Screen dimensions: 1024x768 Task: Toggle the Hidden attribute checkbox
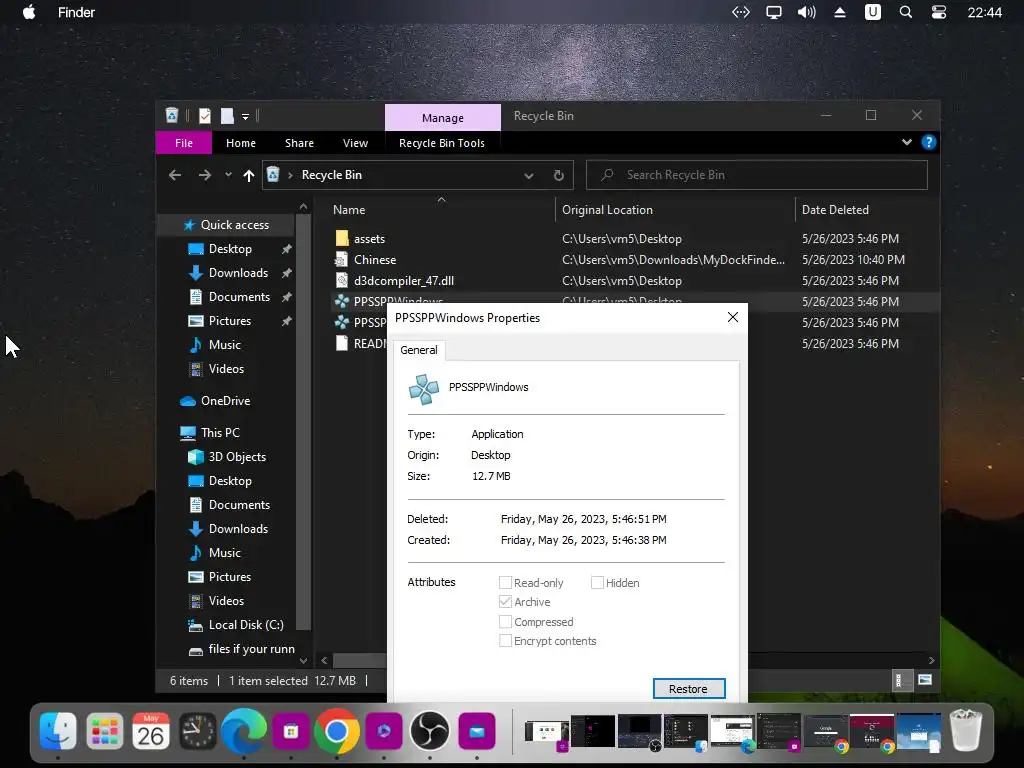point(597,583)
